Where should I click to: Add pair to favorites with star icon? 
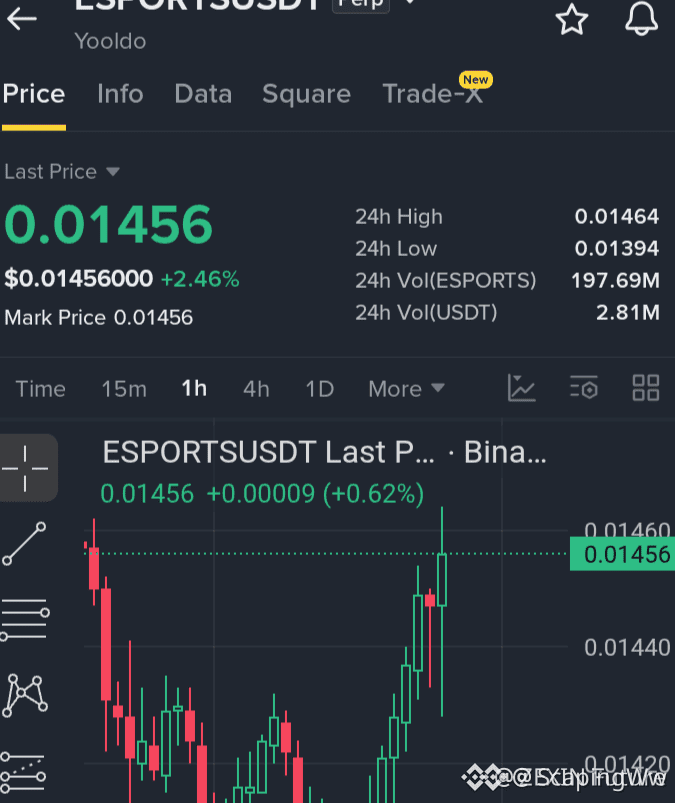[x=572, y=19]
